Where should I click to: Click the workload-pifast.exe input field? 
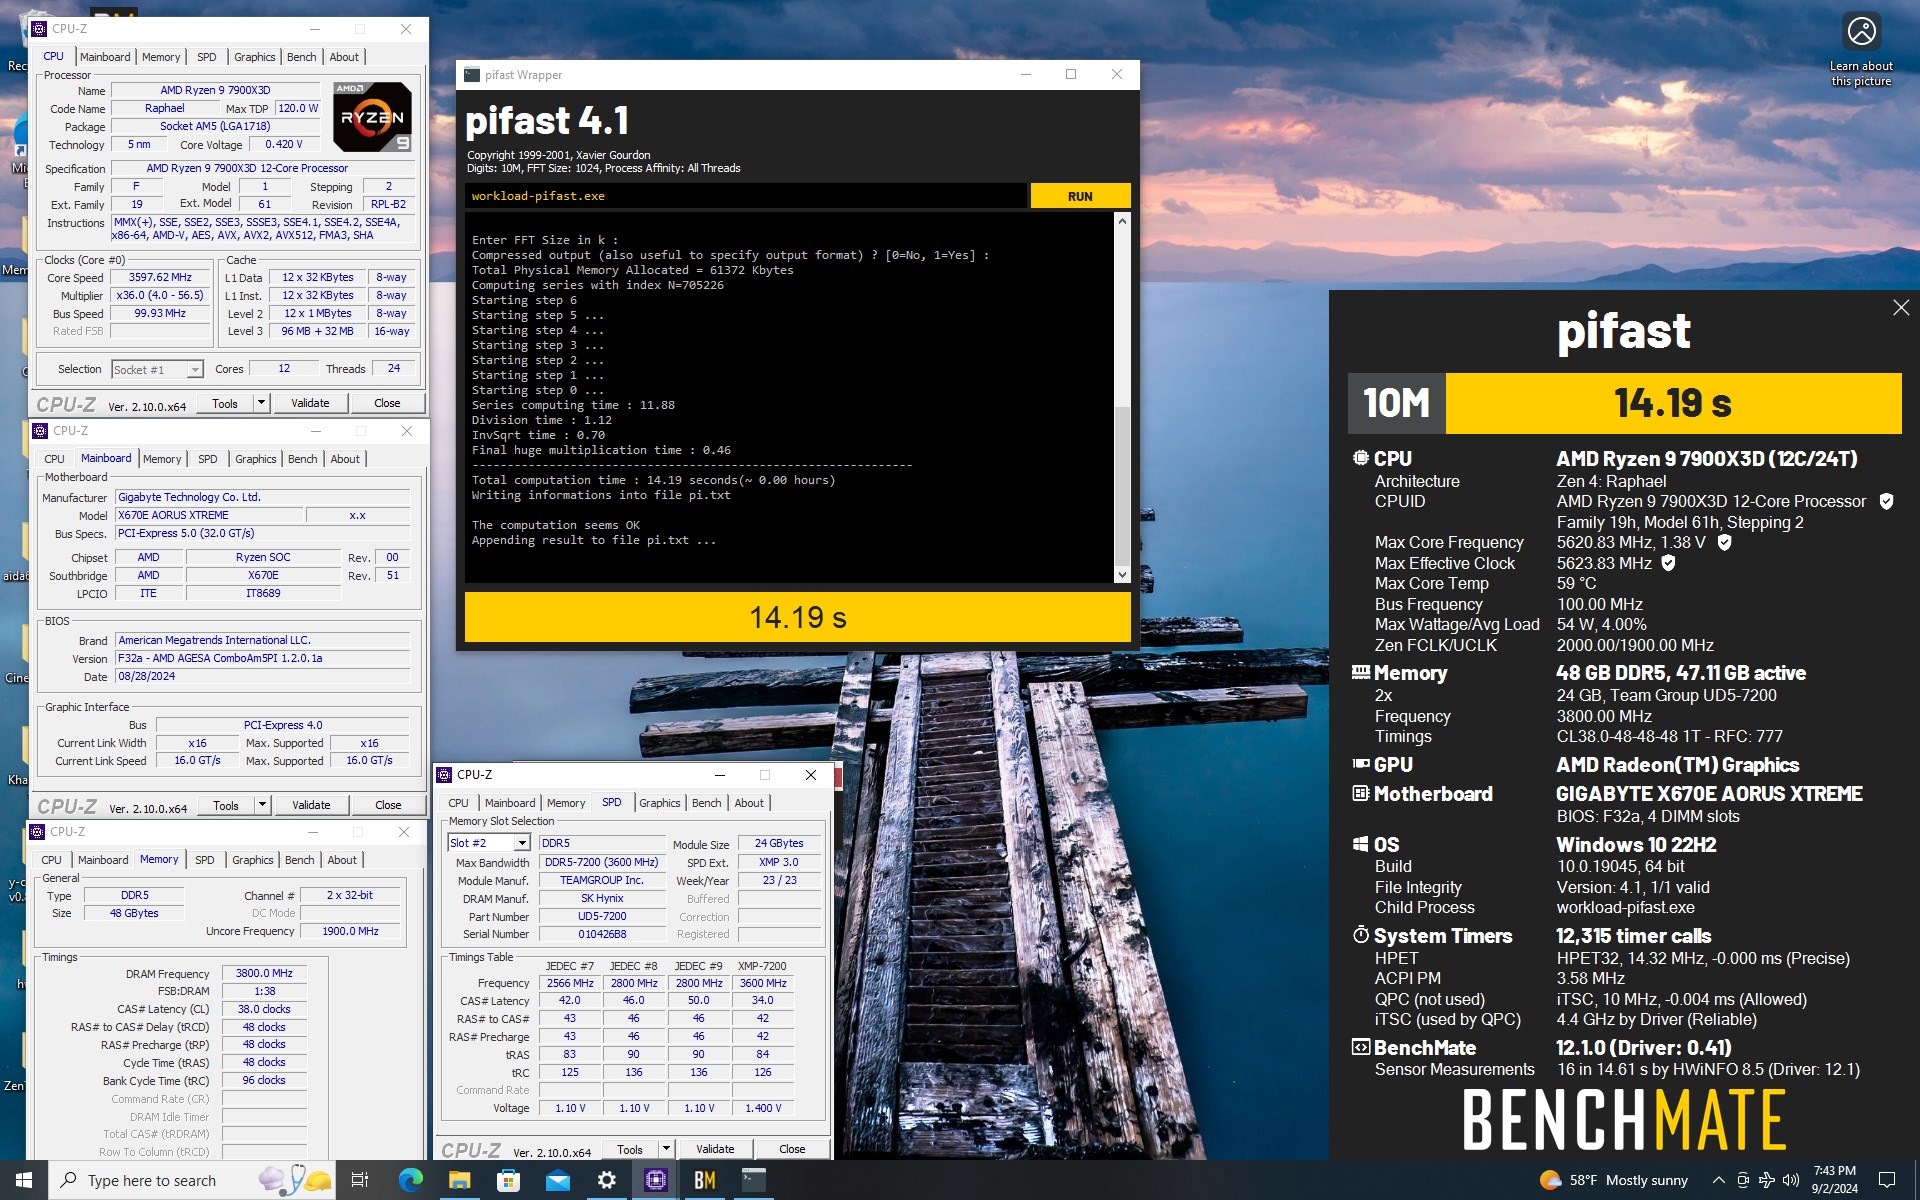click(x=745, y=196)
